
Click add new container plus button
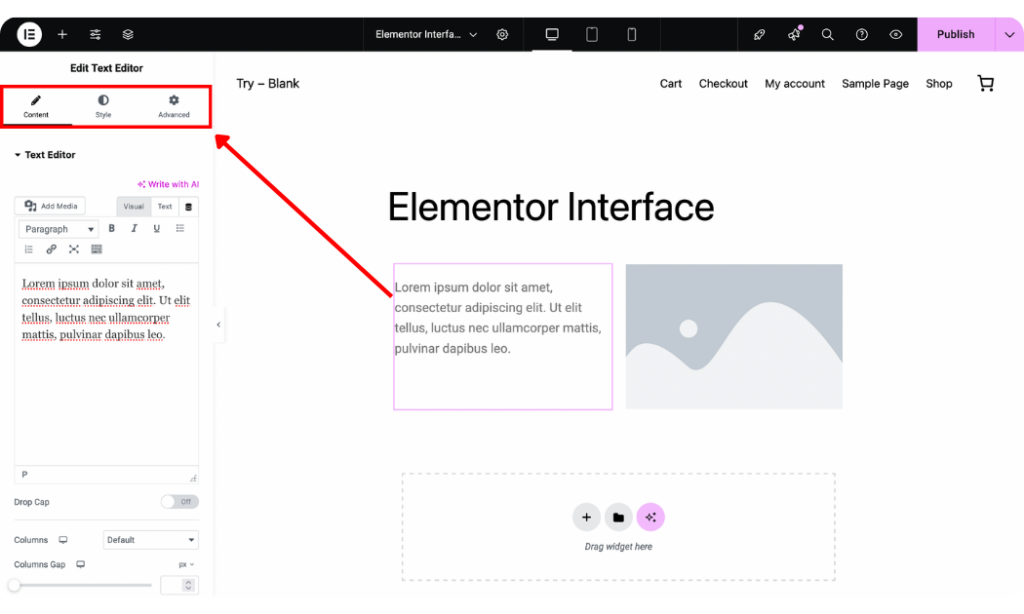(x=586, y=517)
